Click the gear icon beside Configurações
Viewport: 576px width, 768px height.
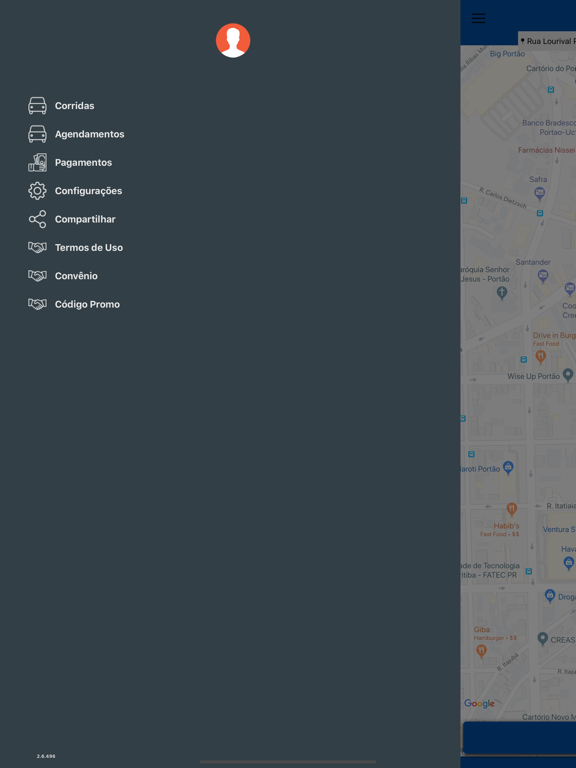pos(37,191)
